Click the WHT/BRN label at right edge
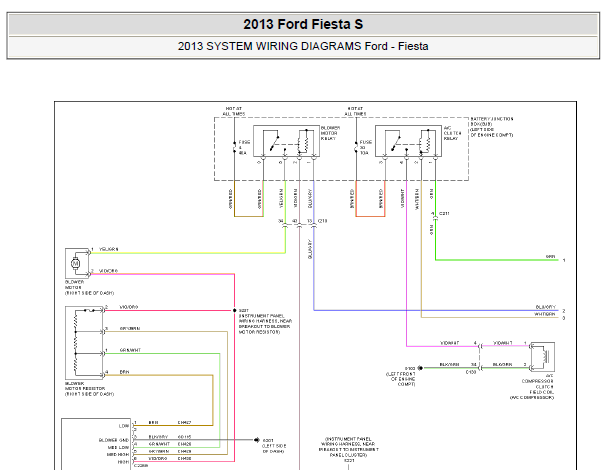The image size is (605, 470). point(544,314)
